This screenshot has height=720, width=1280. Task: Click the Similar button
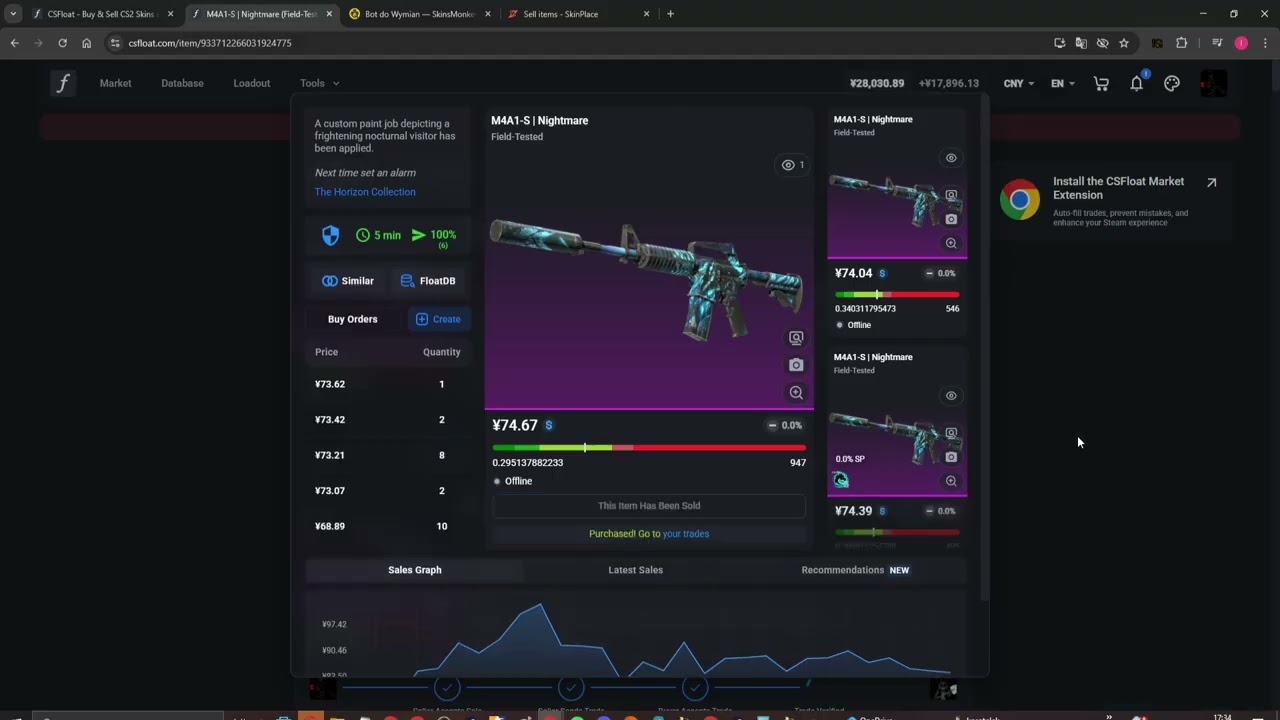347,281
